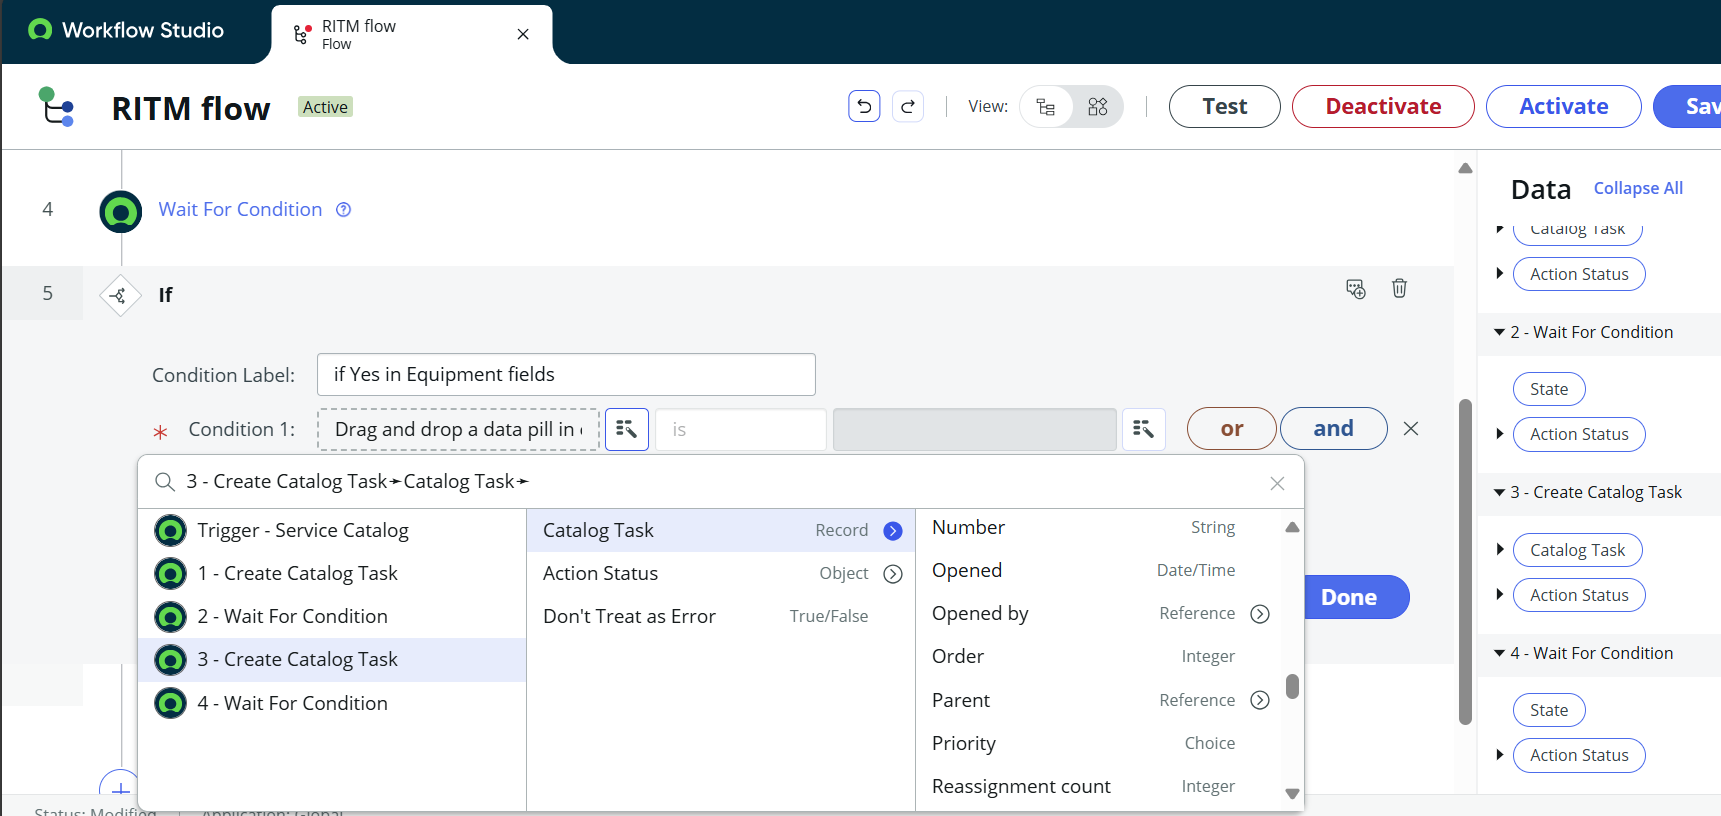Select 3 - Create Catalog Task in picker

[332, 659]
